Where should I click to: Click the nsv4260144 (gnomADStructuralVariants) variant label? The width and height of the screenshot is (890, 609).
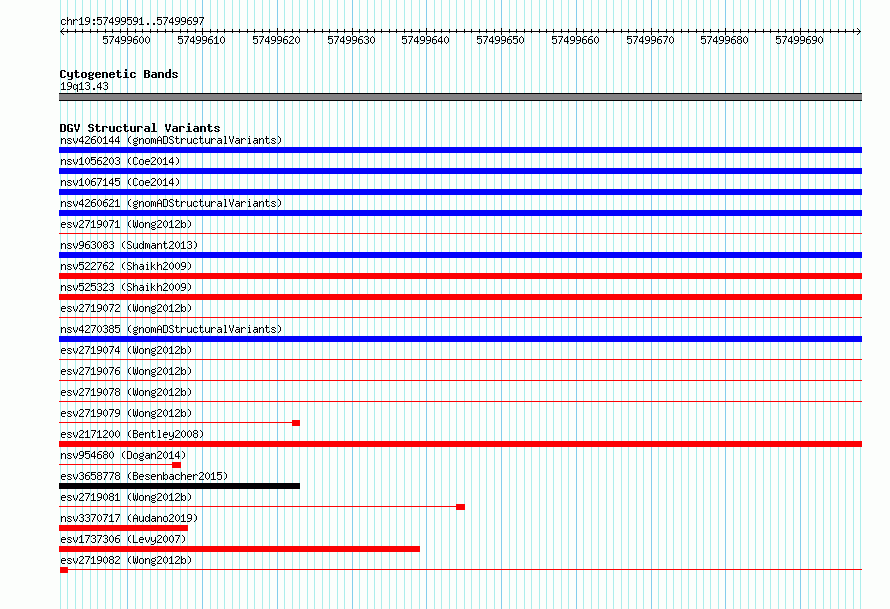pos(171,140)
